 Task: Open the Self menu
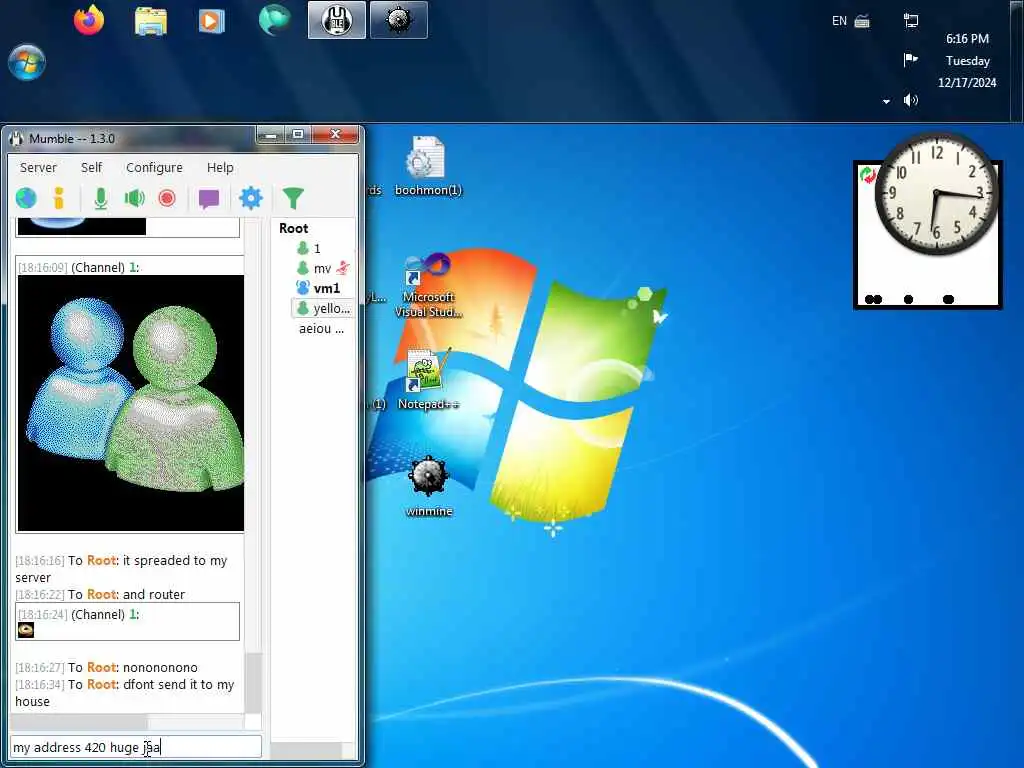tap(91, 167)
